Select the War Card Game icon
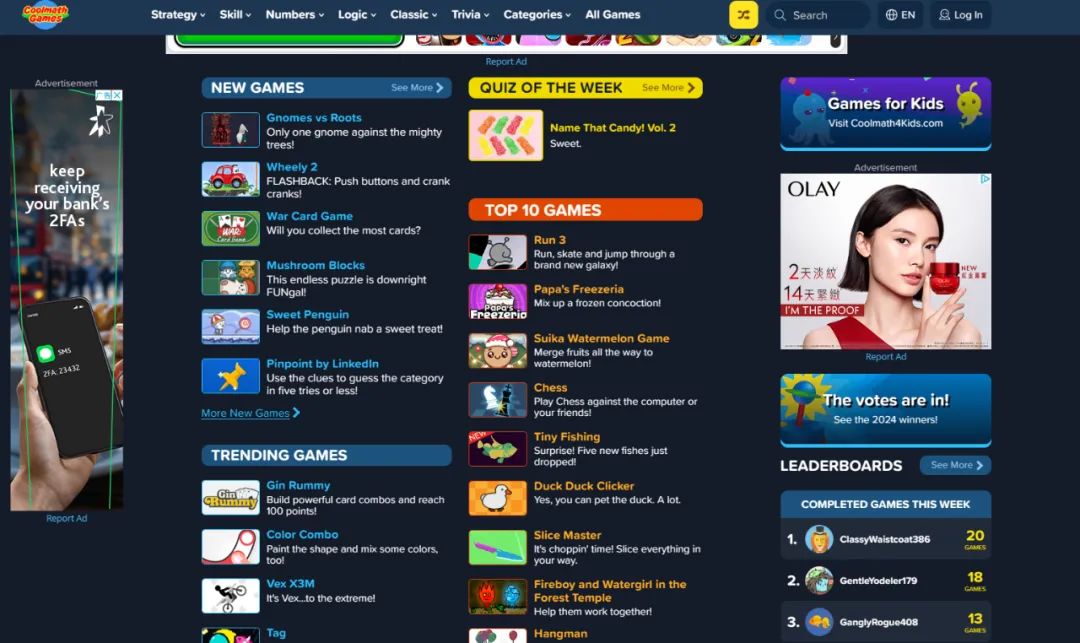 pyautogui.click(x=231, y=228)
